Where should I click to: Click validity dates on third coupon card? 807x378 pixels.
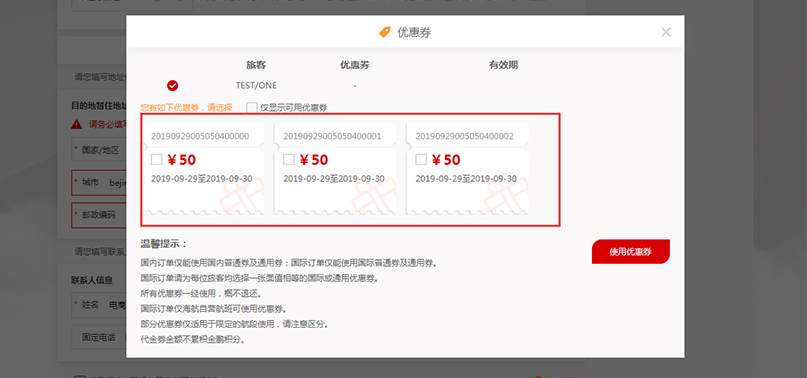click(466, 179)
